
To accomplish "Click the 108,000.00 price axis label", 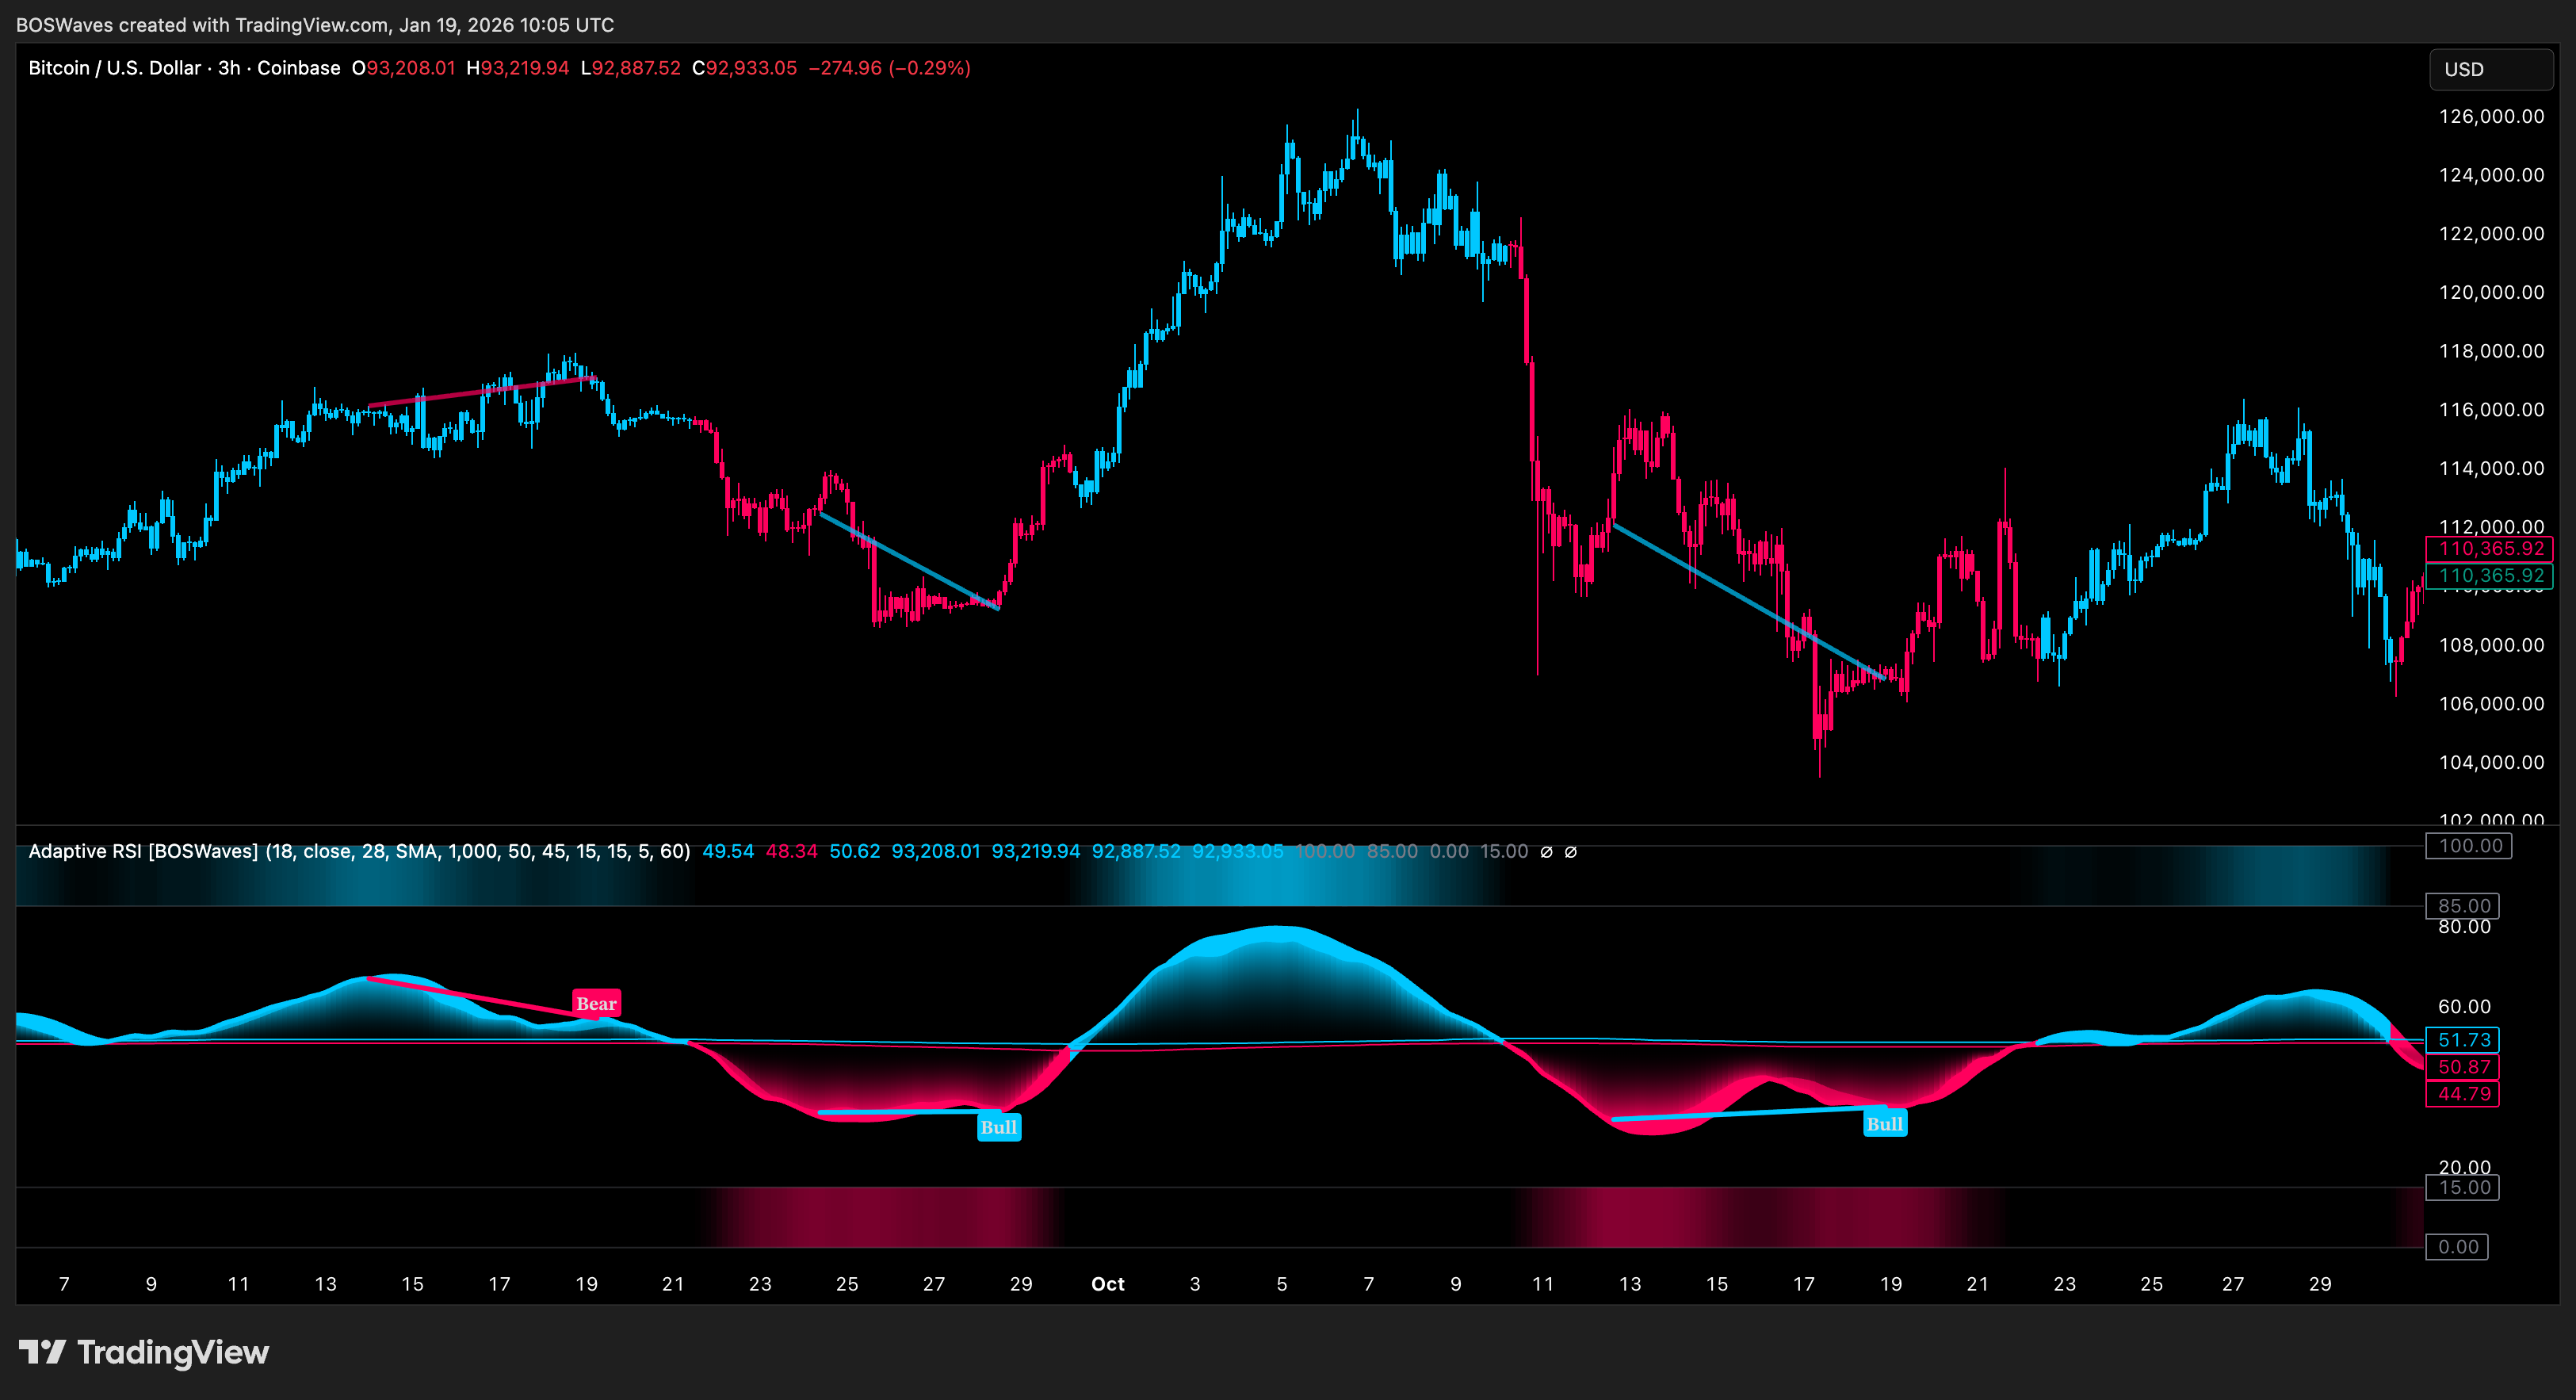I will click(x=2491, y=645).
